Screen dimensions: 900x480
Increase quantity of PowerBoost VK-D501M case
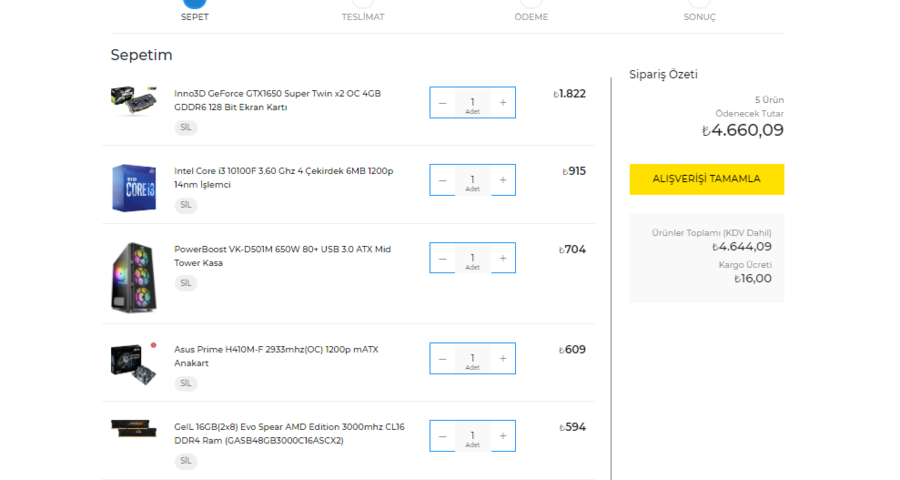pos(503,258)
